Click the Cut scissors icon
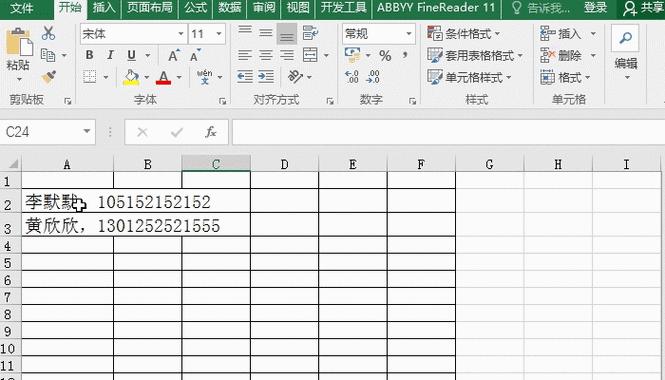This screenshot has height=380, width=665. 48,33
